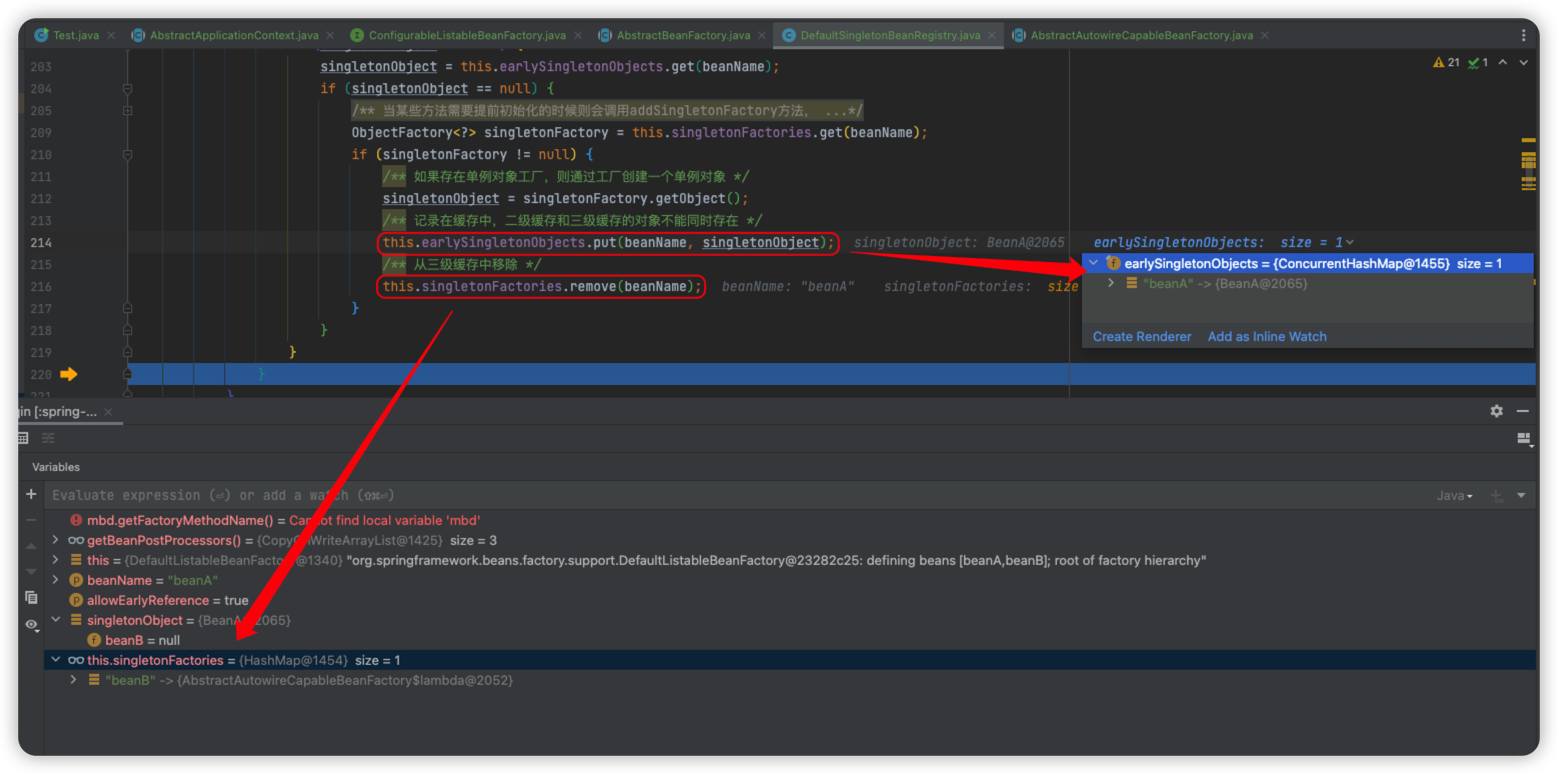Close the ConfigurableListableBeanFactory.java tab
1558x774 pixels.
[x=577, y=36]
